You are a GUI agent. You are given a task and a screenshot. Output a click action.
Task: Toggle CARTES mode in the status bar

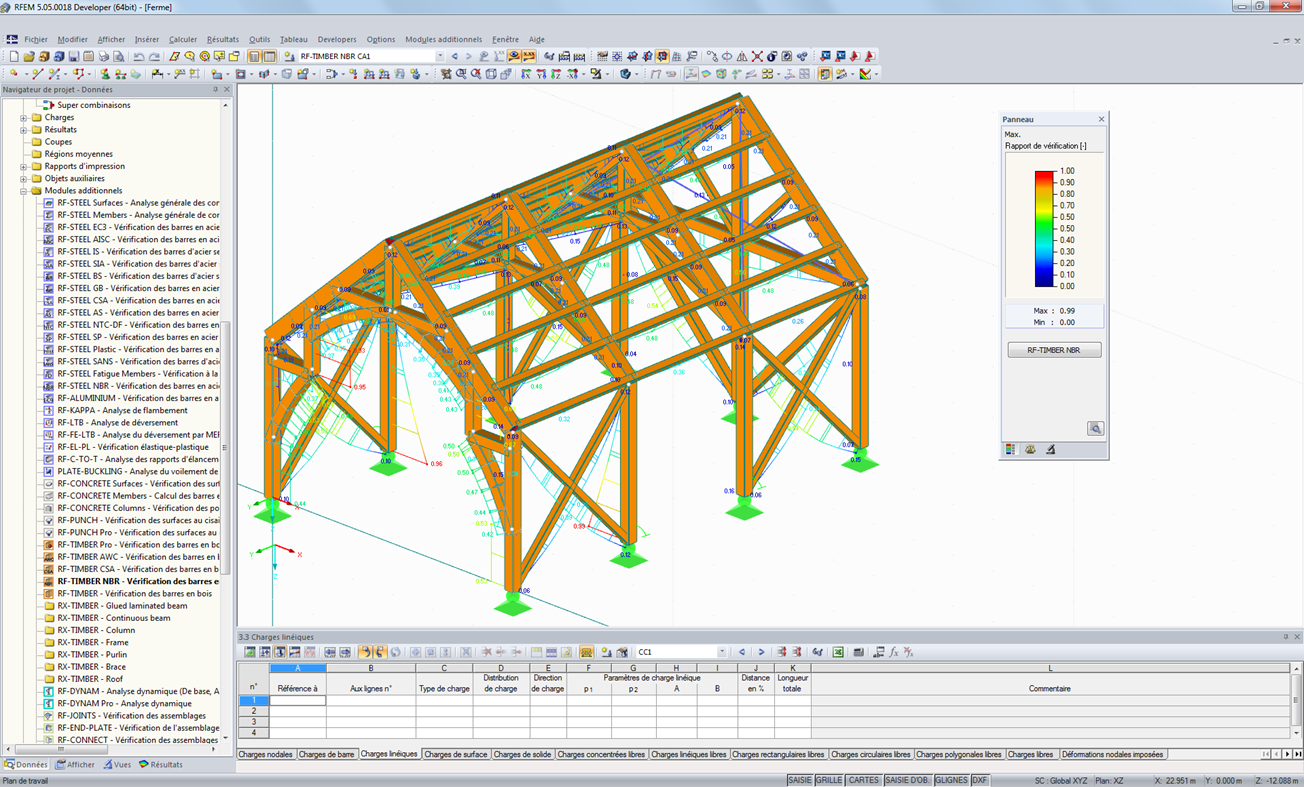click(863, 780)
